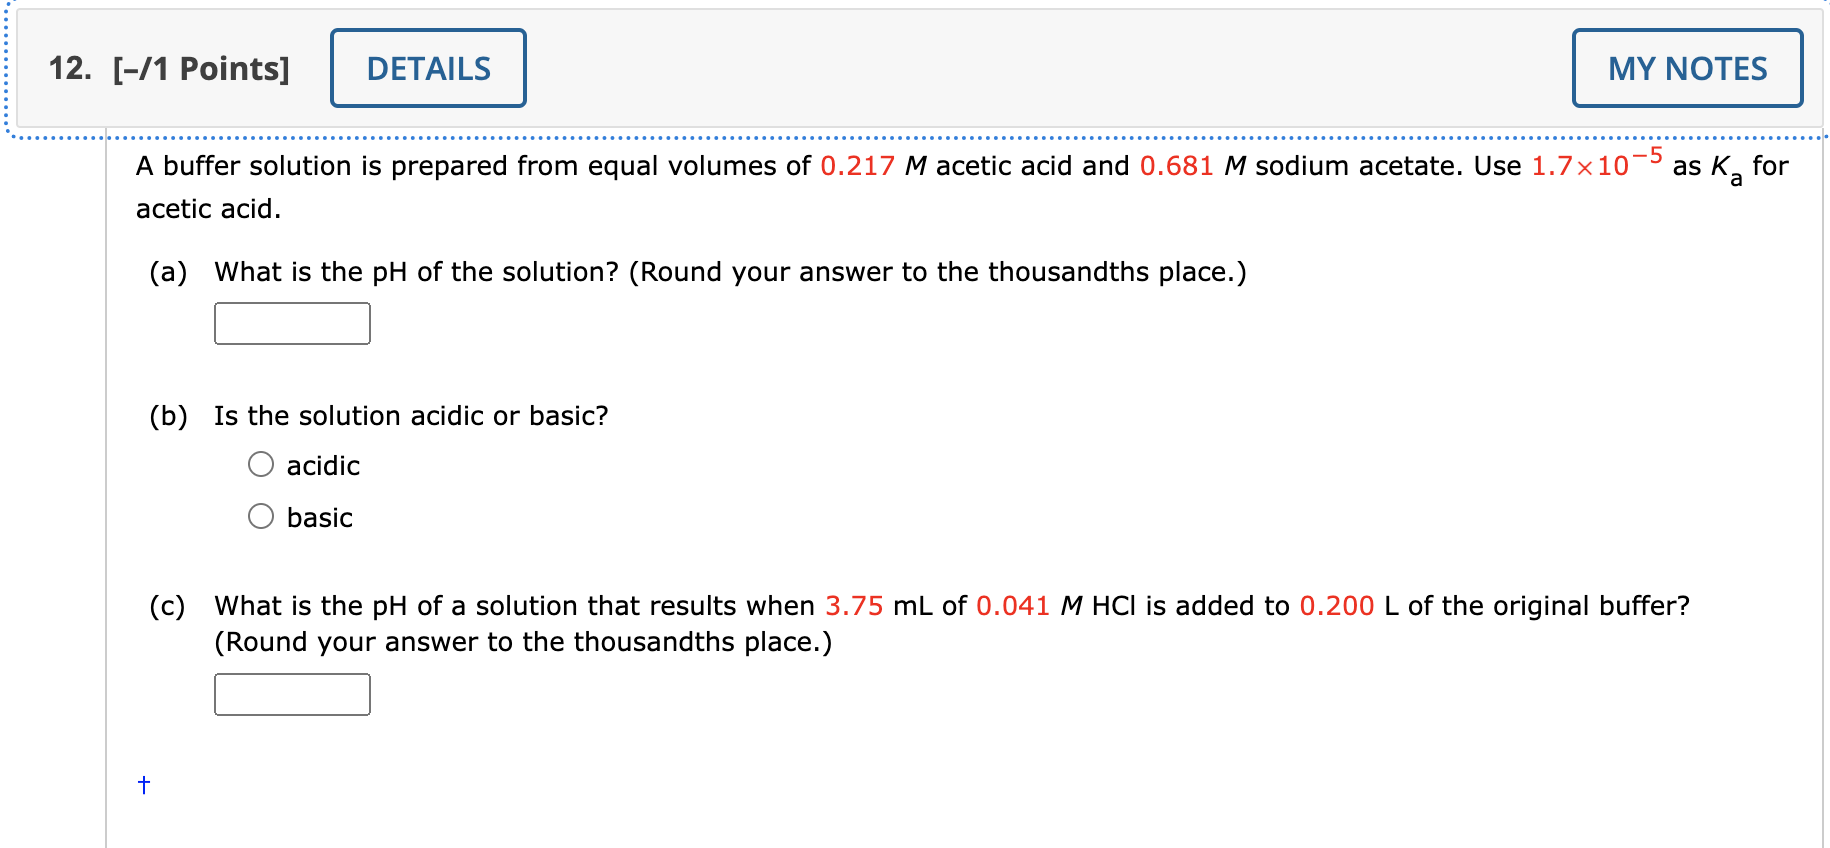Click the red 3.75 mL value in part (c)
Image resolution: width=1830 pixels, height=848 pixels.
click(854, 605)
